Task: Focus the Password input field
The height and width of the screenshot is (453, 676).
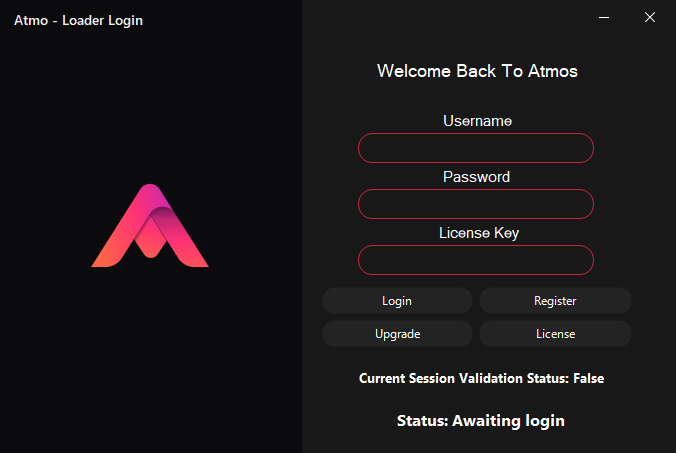Action: tap(476, 204)
